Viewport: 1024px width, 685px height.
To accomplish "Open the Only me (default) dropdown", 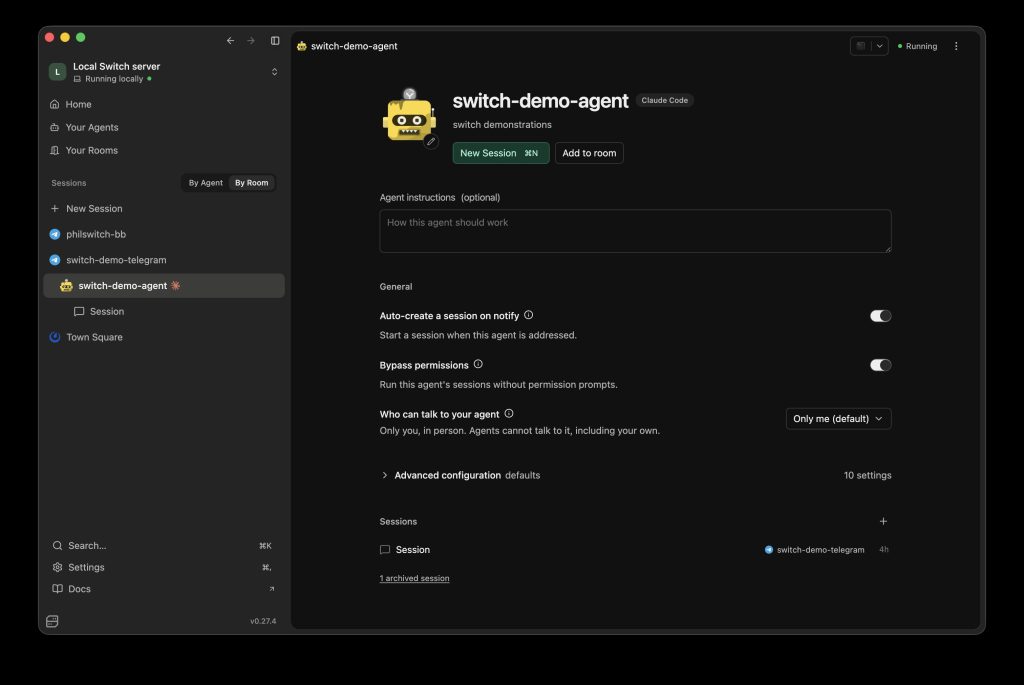I will point(839,419).
